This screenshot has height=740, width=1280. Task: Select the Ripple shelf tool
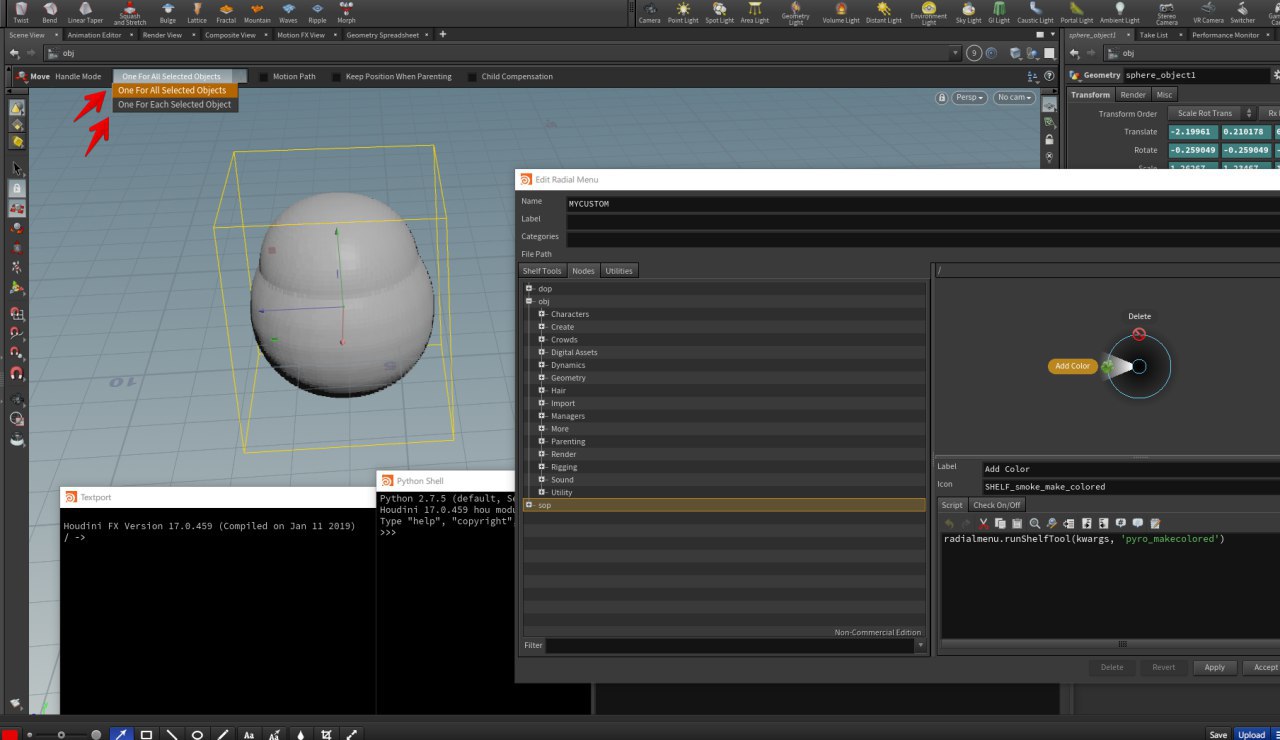point(317,12)
